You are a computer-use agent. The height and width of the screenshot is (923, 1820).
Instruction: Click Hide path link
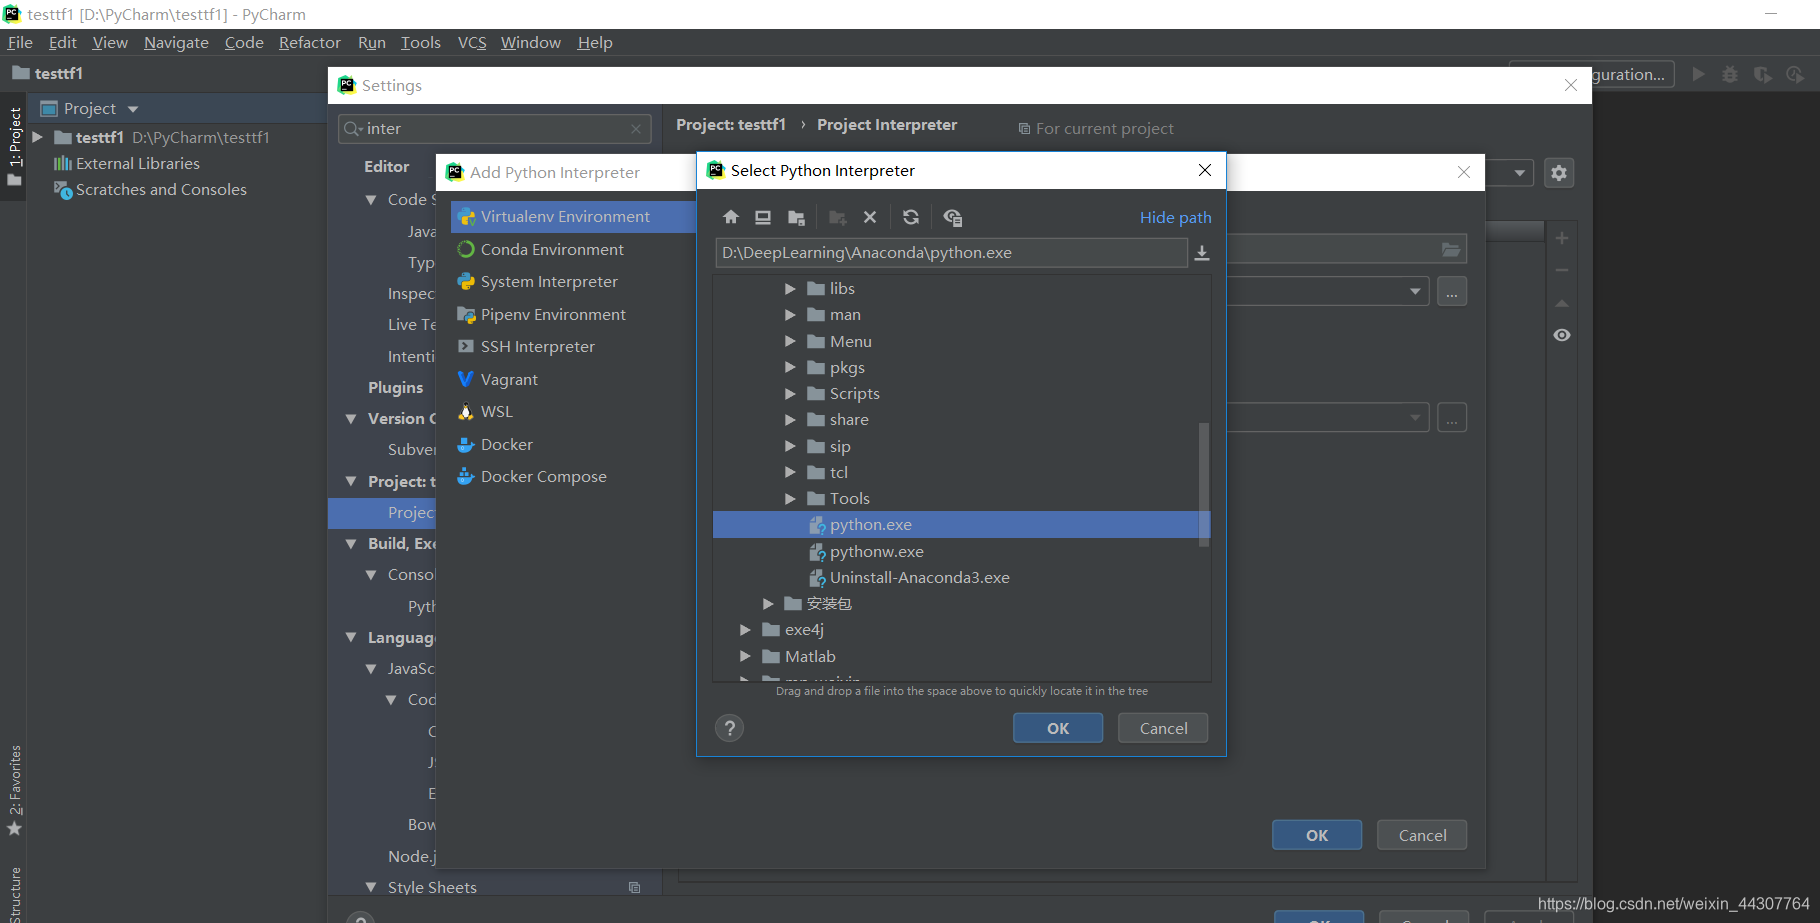[x=1176, y=217]
